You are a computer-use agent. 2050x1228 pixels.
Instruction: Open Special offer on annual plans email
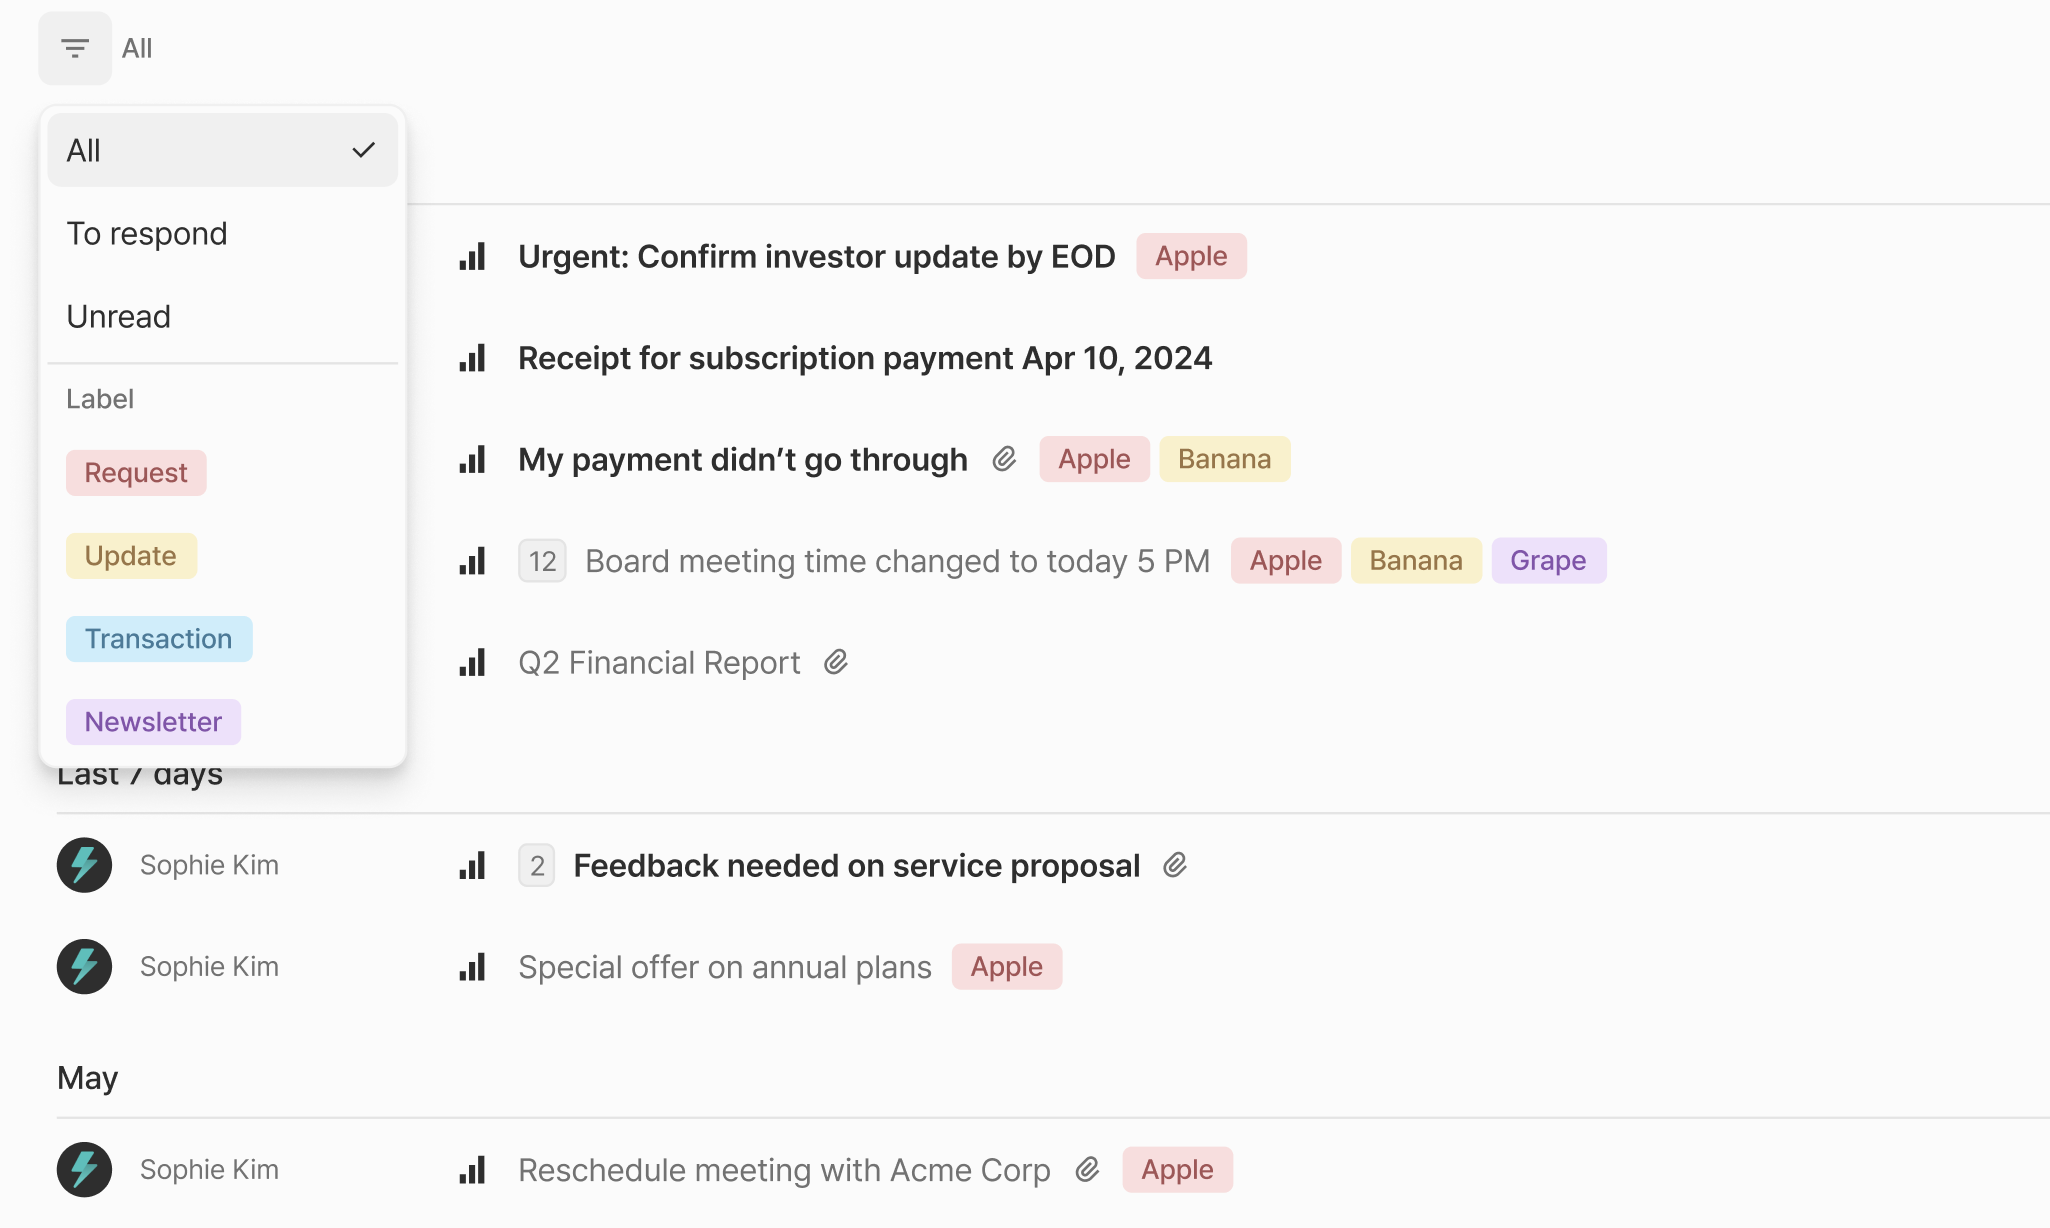[x=724, y=967]
